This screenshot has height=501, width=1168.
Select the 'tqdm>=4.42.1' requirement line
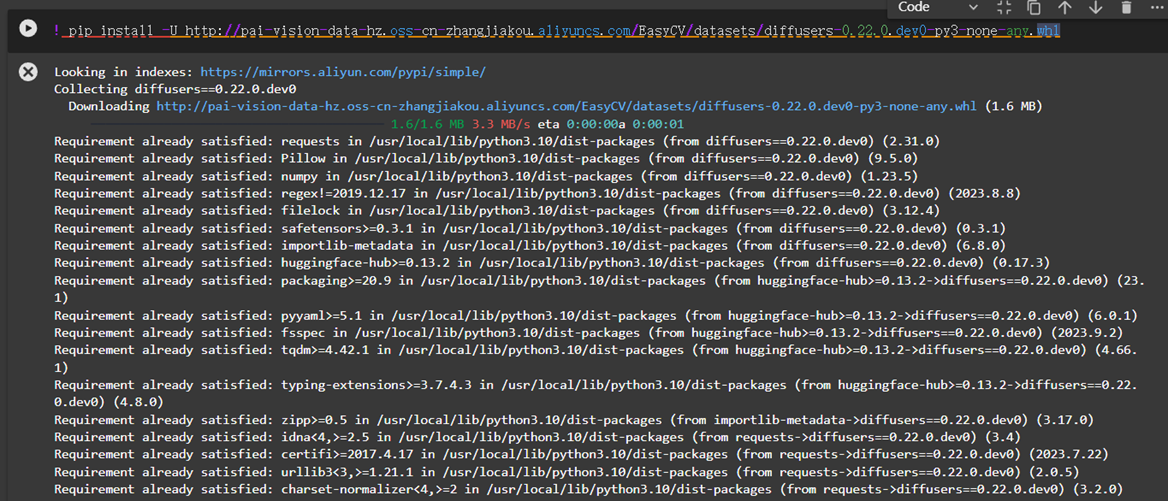tap(596, 359)
